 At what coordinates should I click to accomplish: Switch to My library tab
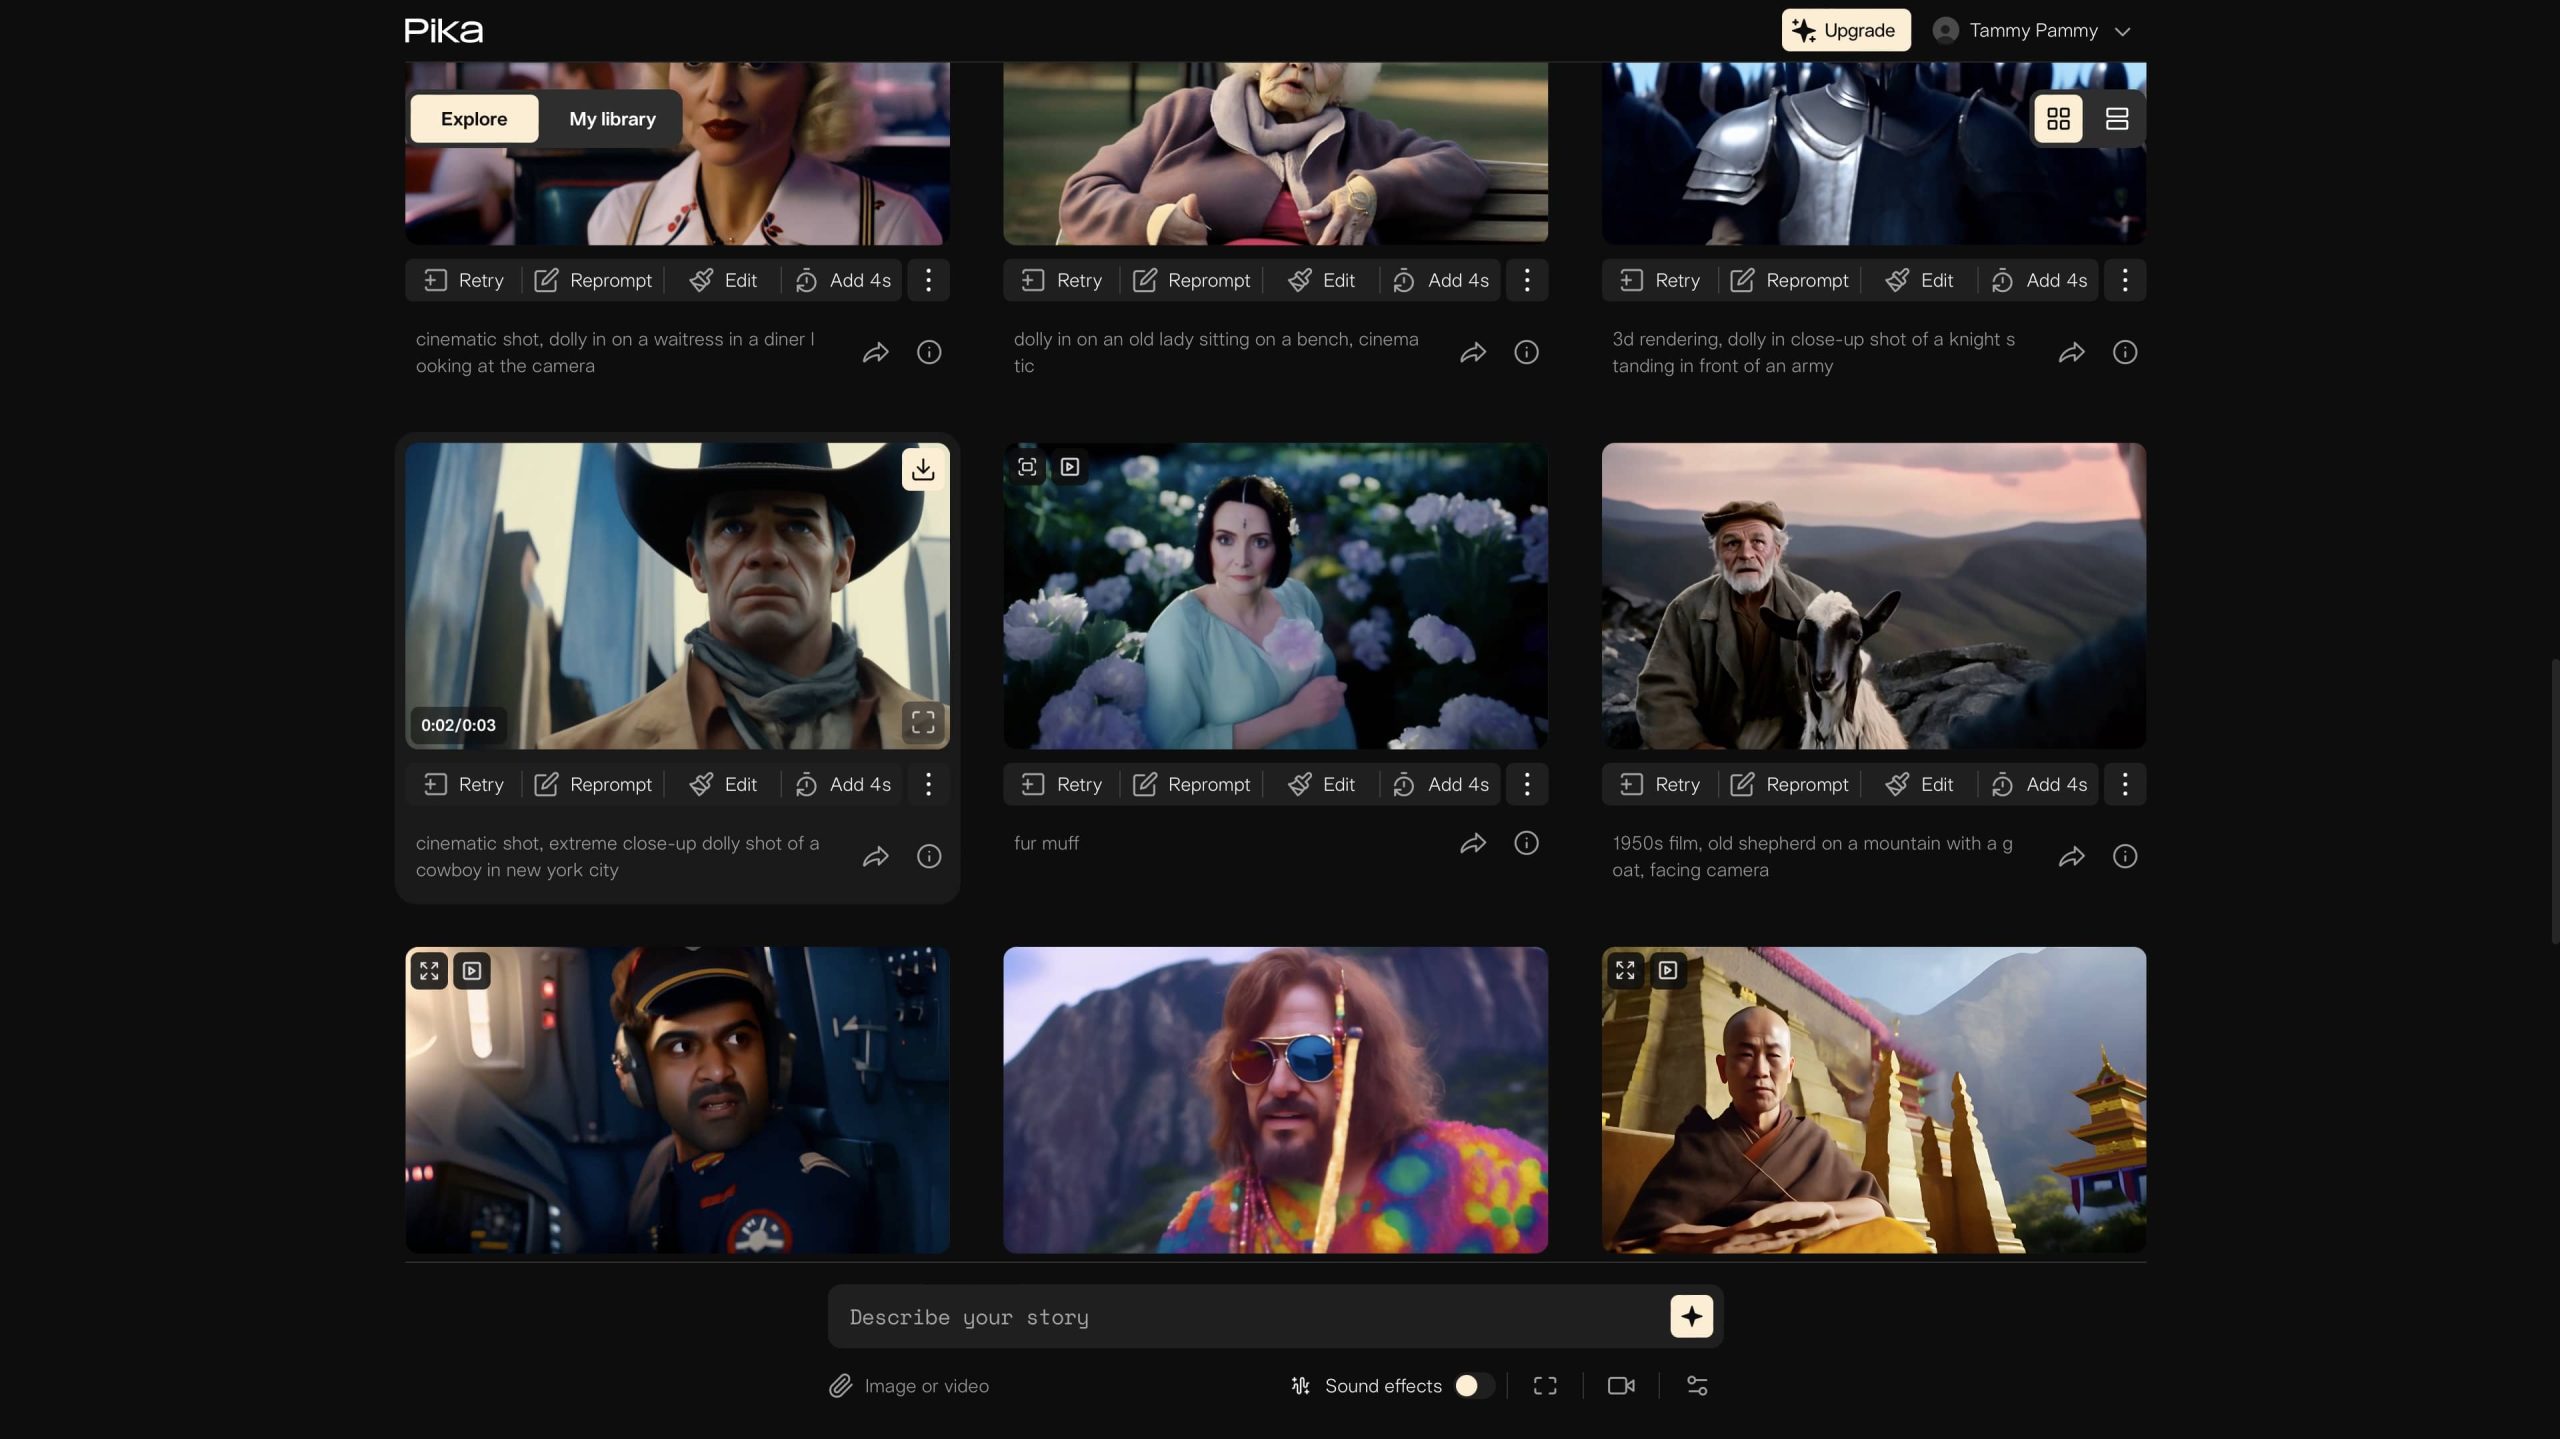[x=612, y=119]
